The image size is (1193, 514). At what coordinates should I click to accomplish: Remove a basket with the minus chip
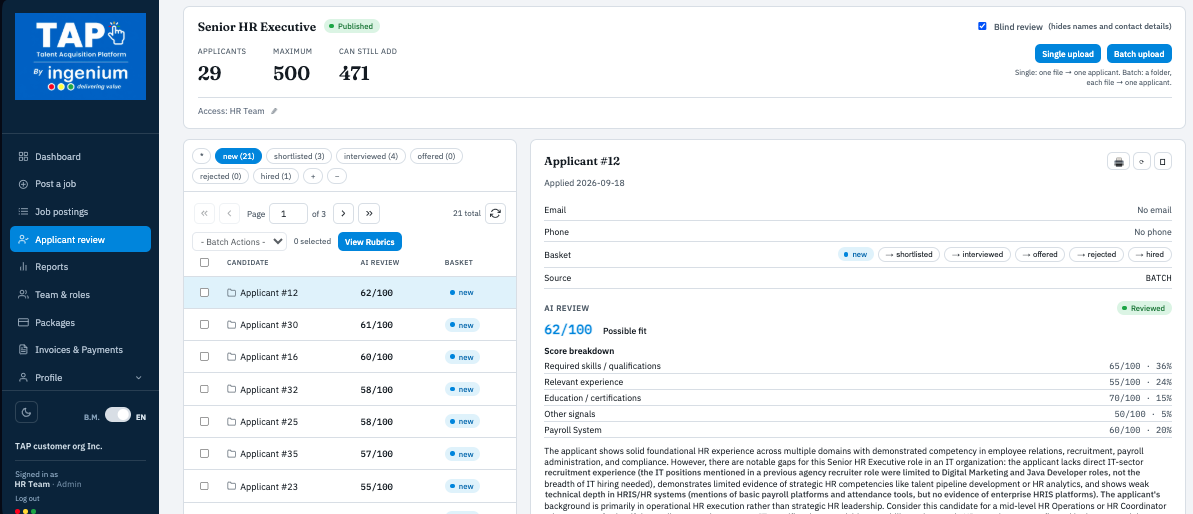click(336, 176)
